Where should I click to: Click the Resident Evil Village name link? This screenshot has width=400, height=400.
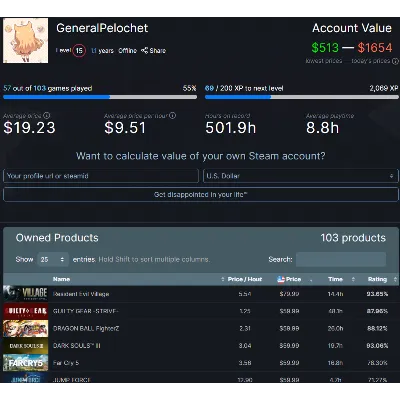pos(81,294)
